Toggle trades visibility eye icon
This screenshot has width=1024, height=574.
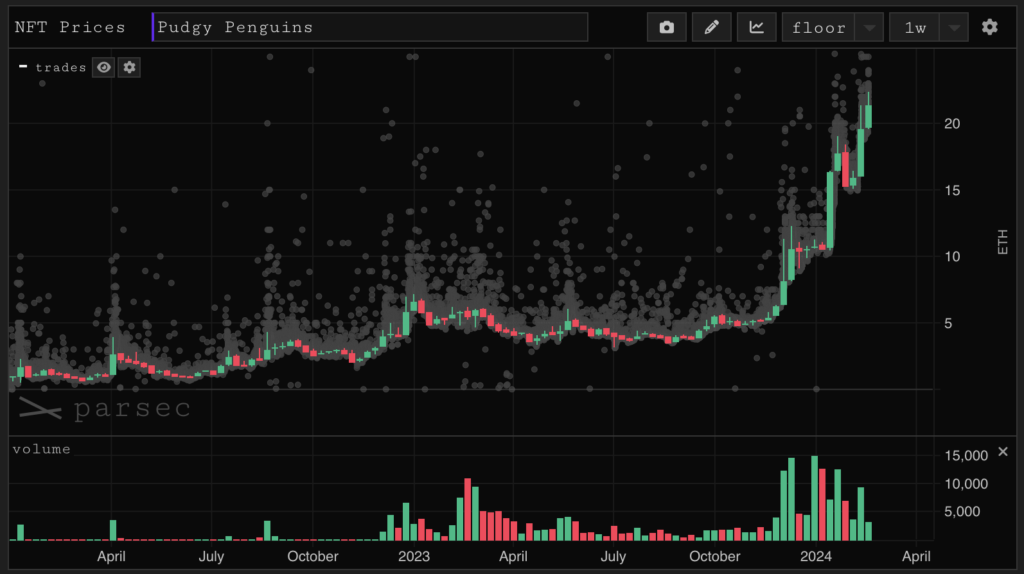point(104,67)
